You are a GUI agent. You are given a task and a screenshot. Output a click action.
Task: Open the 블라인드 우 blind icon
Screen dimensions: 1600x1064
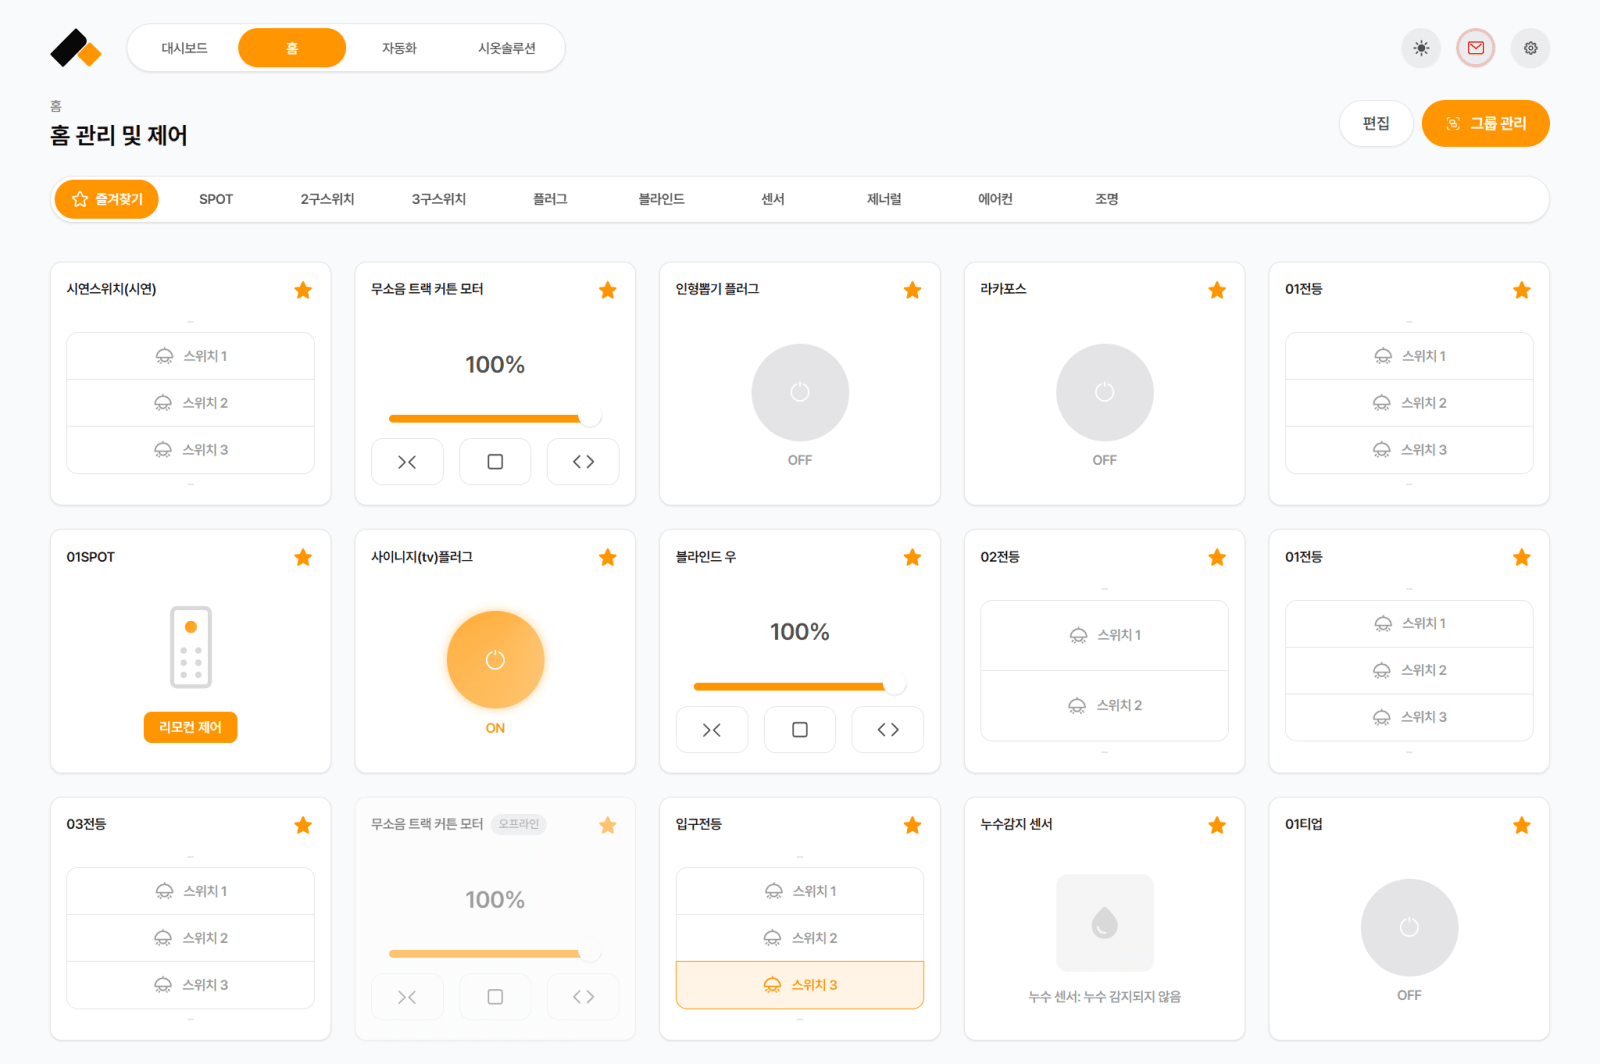[x=888, y=730]
